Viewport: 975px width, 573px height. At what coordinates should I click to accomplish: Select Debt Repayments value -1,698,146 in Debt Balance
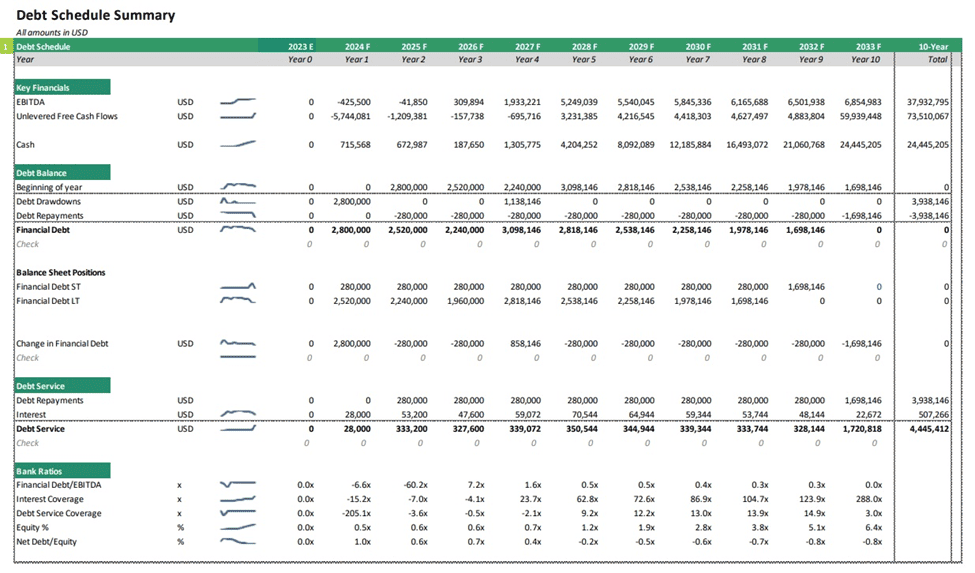[x=861, y=216]
